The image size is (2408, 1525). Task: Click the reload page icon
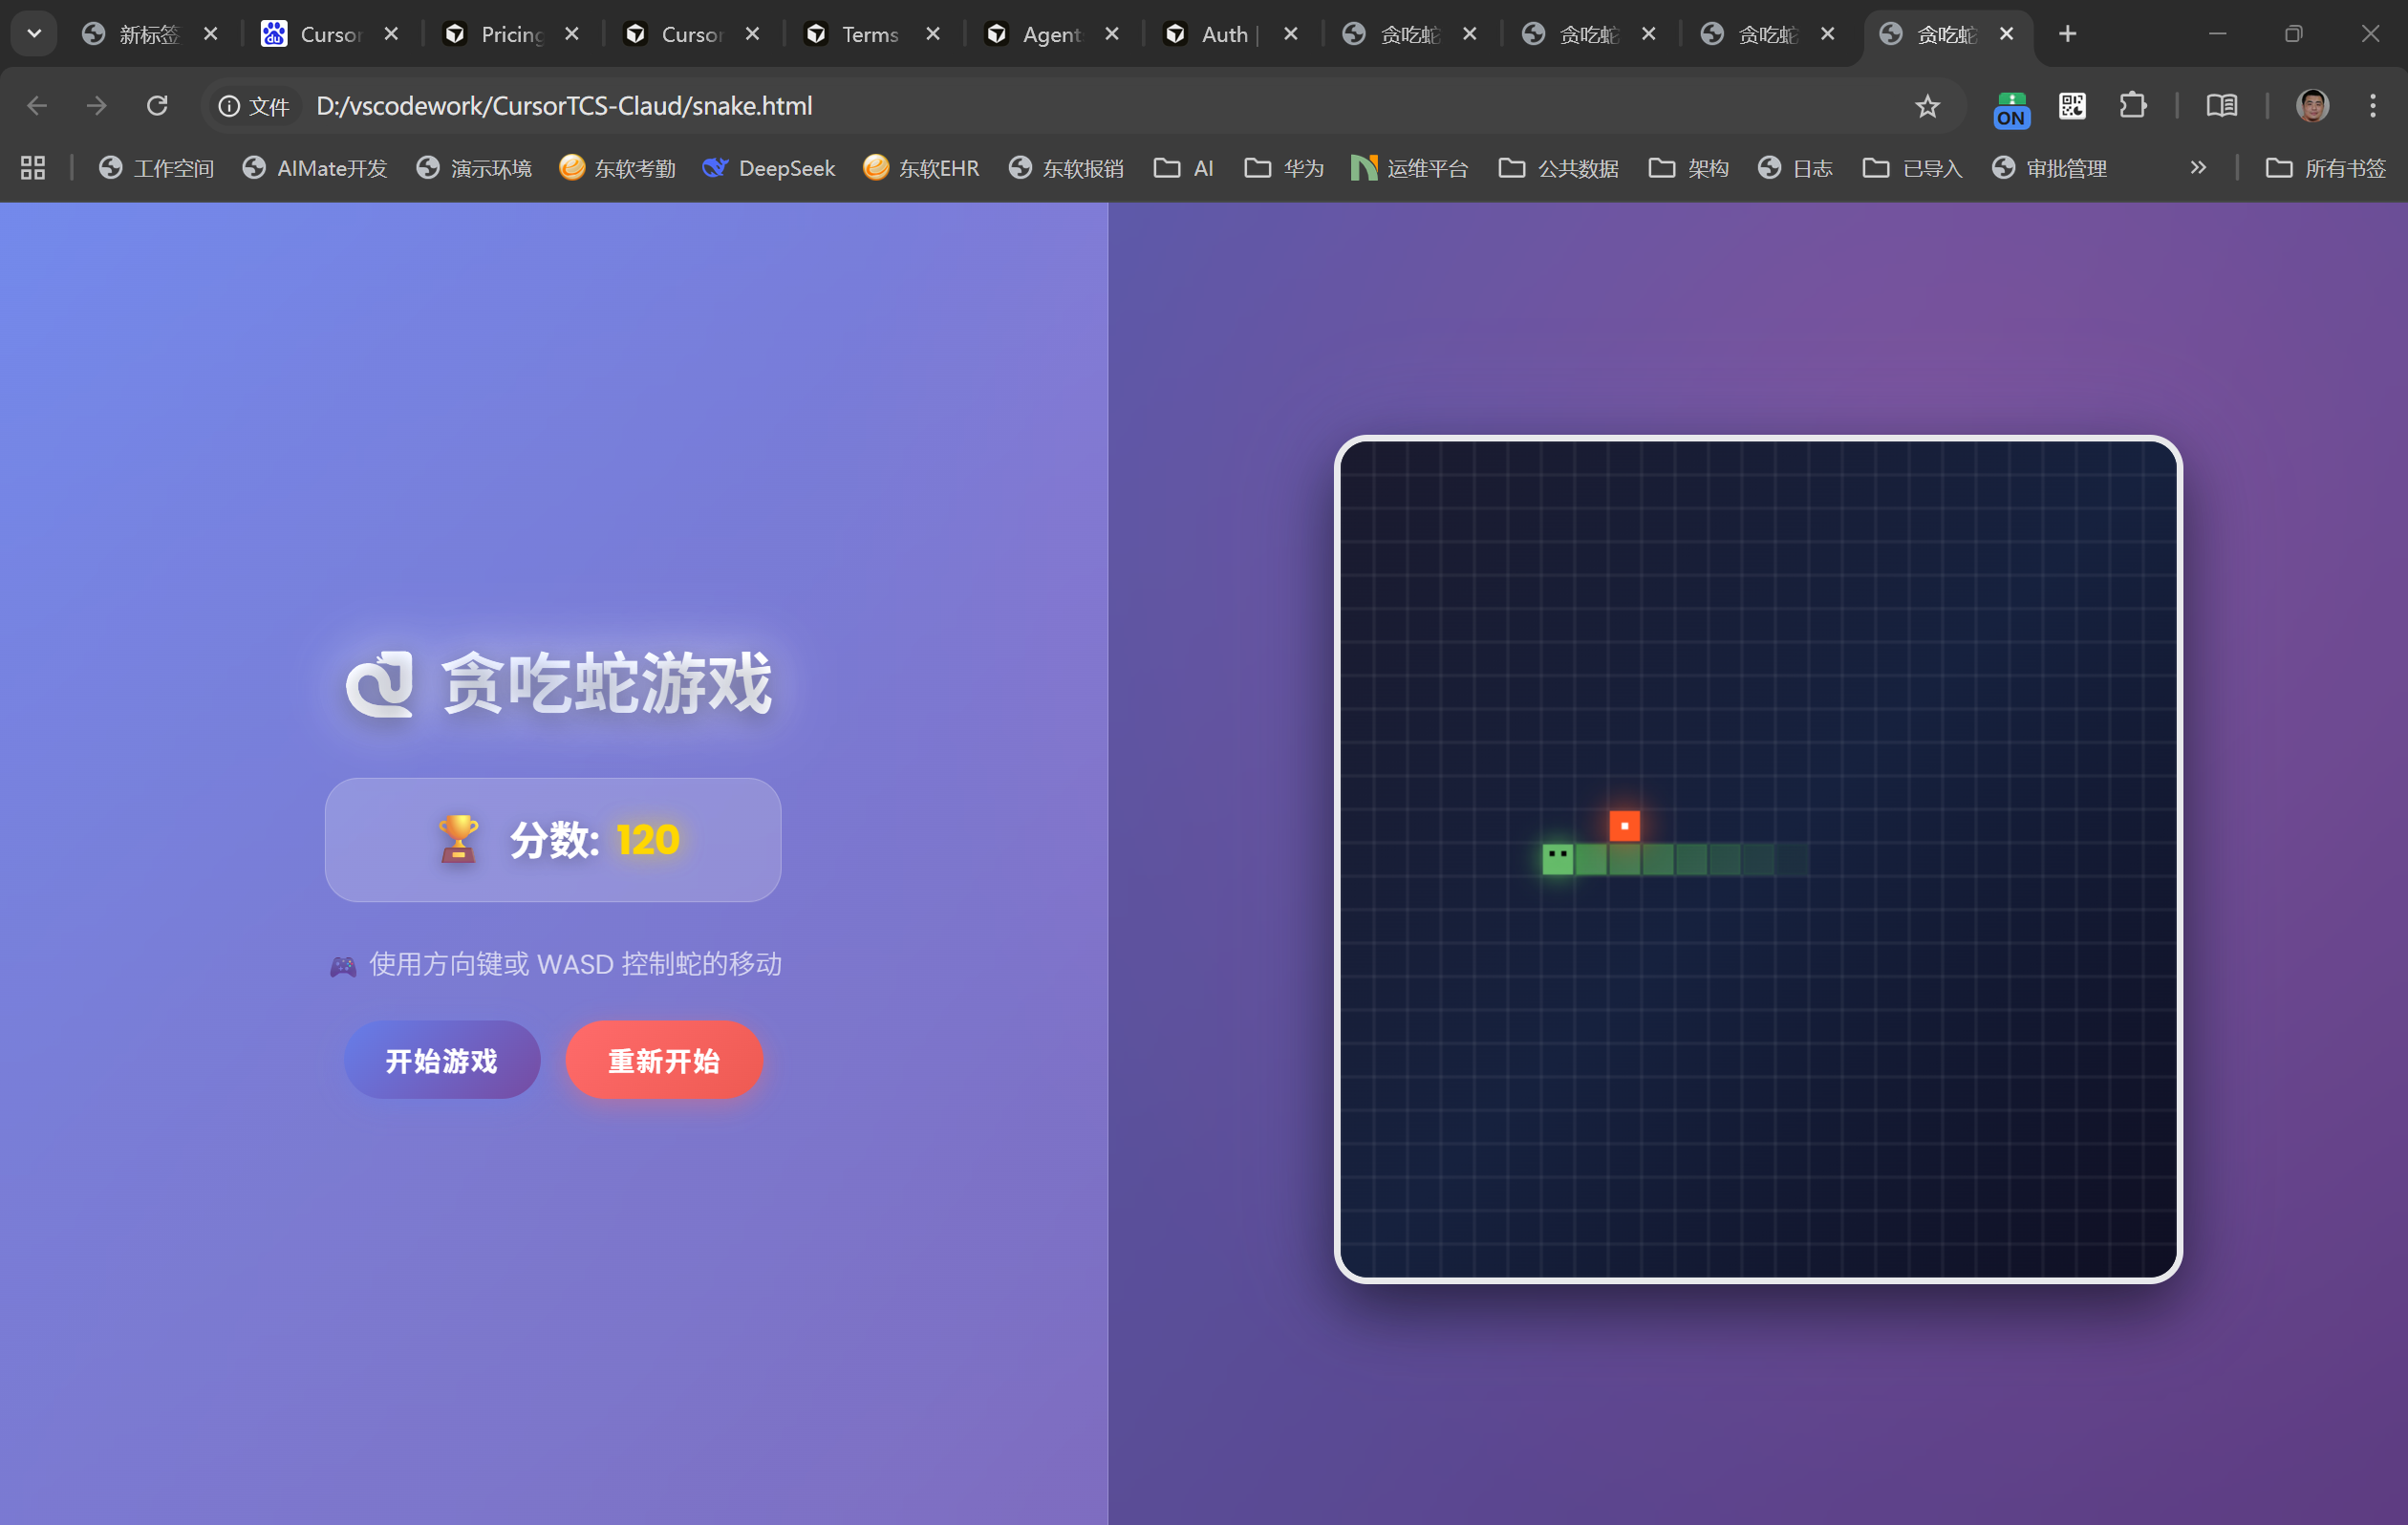coord(157,106)
